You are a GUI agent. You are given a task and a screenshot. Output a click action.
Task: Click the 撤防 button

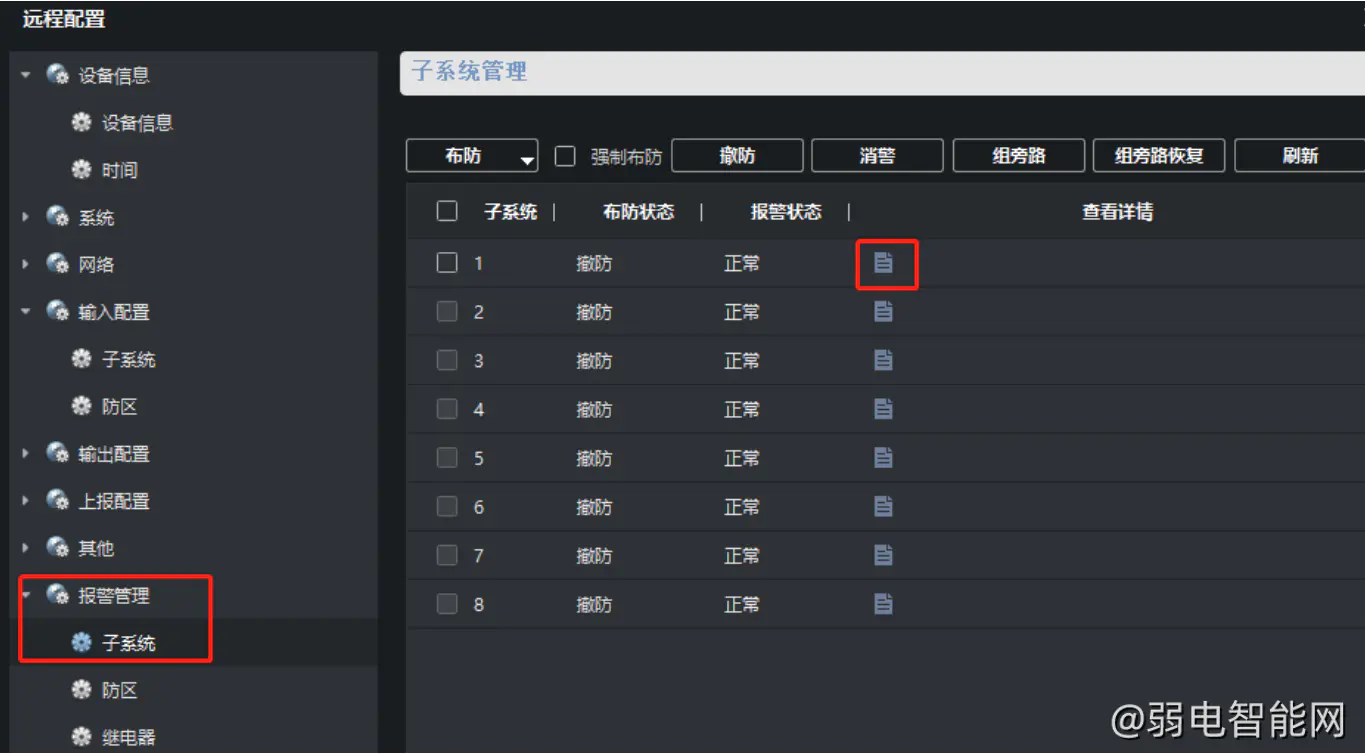(737, 156)
